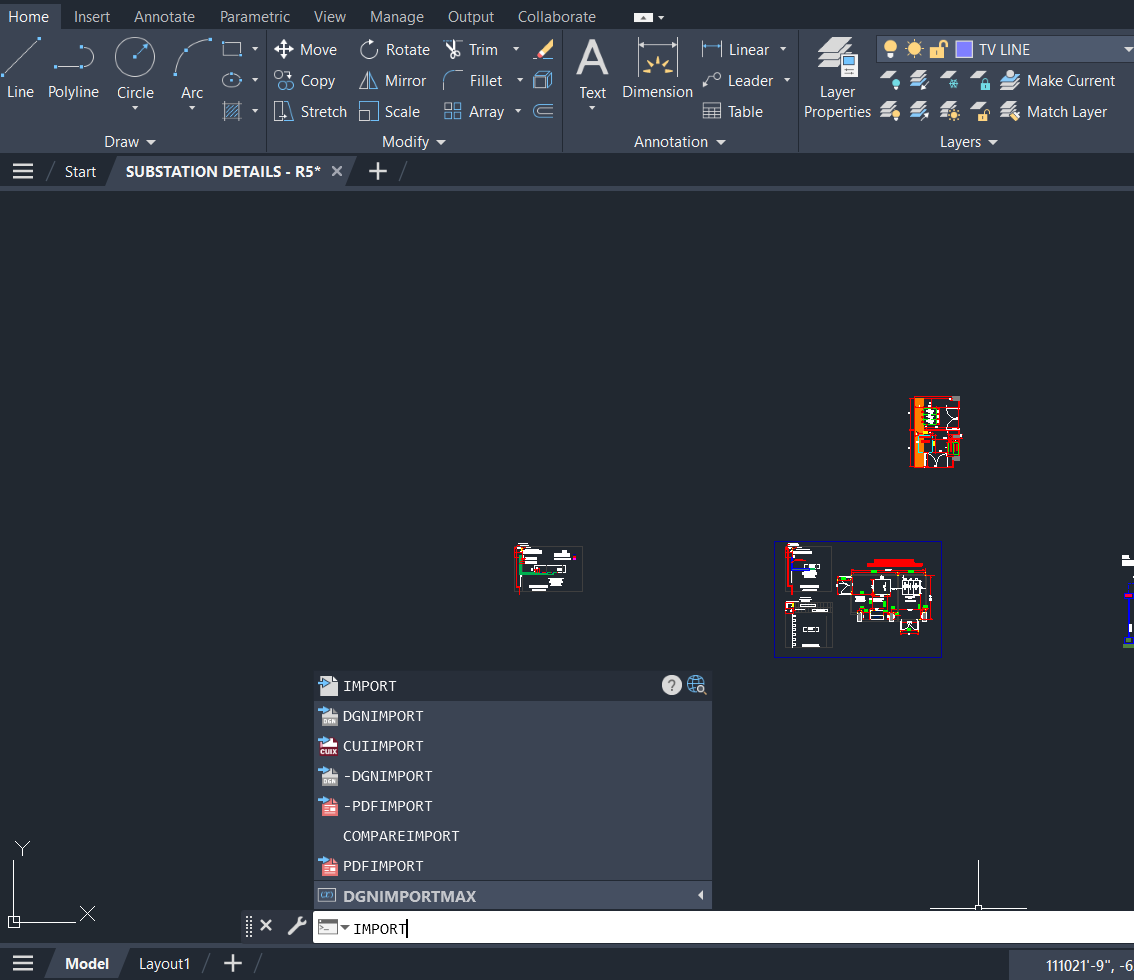Toggle TV LINE layer lock padlock
The height and width of the screenshot is (980, 1134).
coord(938,49)
